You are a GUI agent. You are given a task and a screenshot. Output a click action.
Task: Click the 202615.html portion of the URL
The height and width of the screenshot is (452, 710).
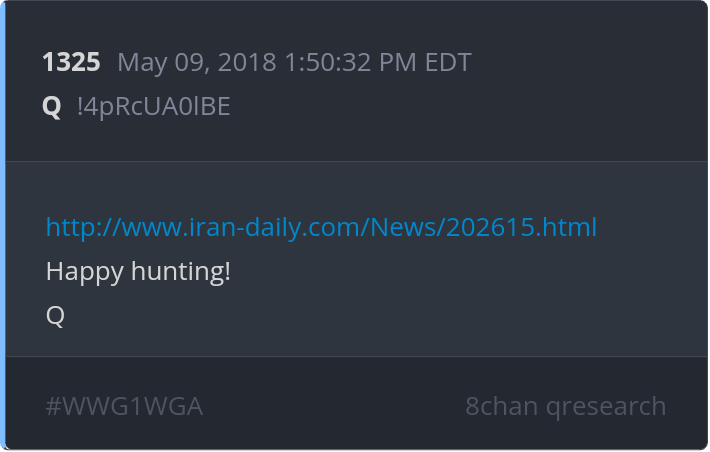(x=521, y=227)
